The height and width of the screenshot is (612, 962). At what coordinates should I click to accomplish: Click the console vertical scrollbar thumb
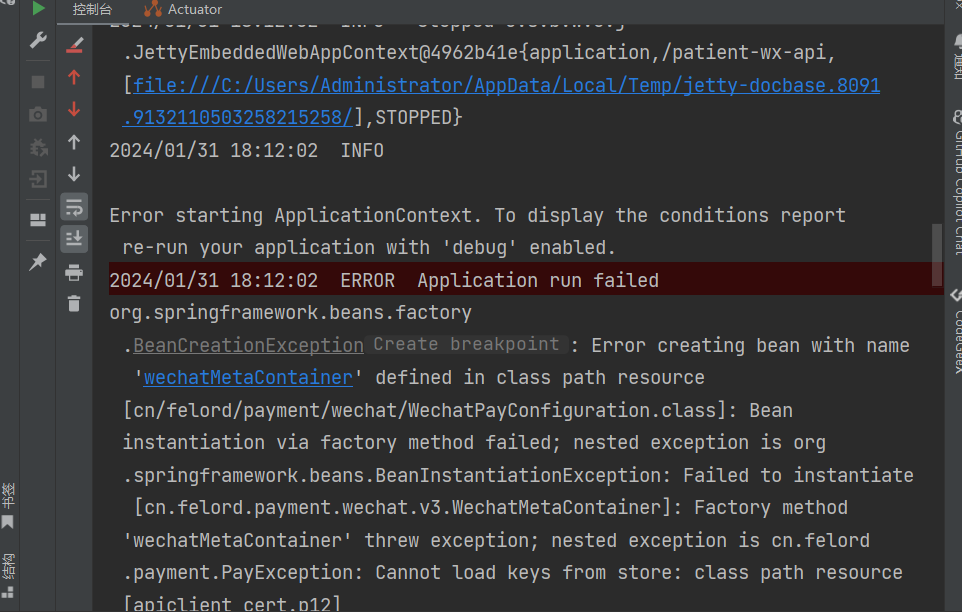pyautogui.click(x=937, y=254)
